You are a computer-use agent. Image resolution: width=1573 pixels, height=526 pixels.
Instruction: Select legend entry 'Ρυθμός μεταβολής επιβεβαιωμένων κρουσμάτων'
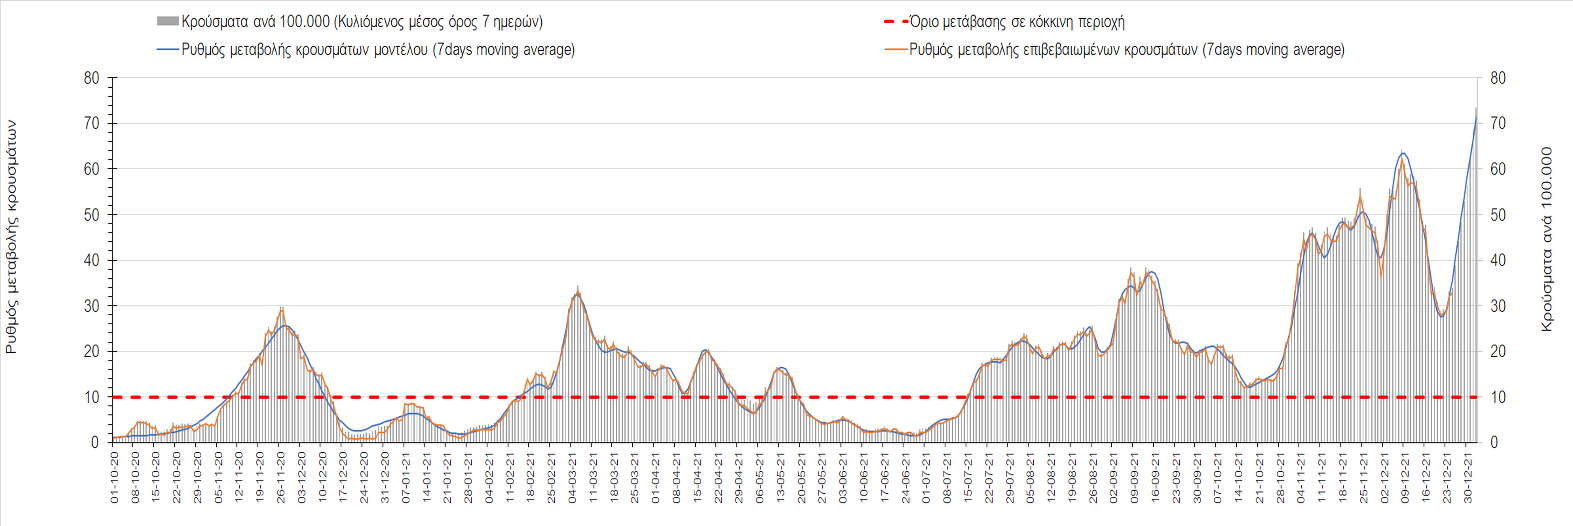tap(1126, 49)
